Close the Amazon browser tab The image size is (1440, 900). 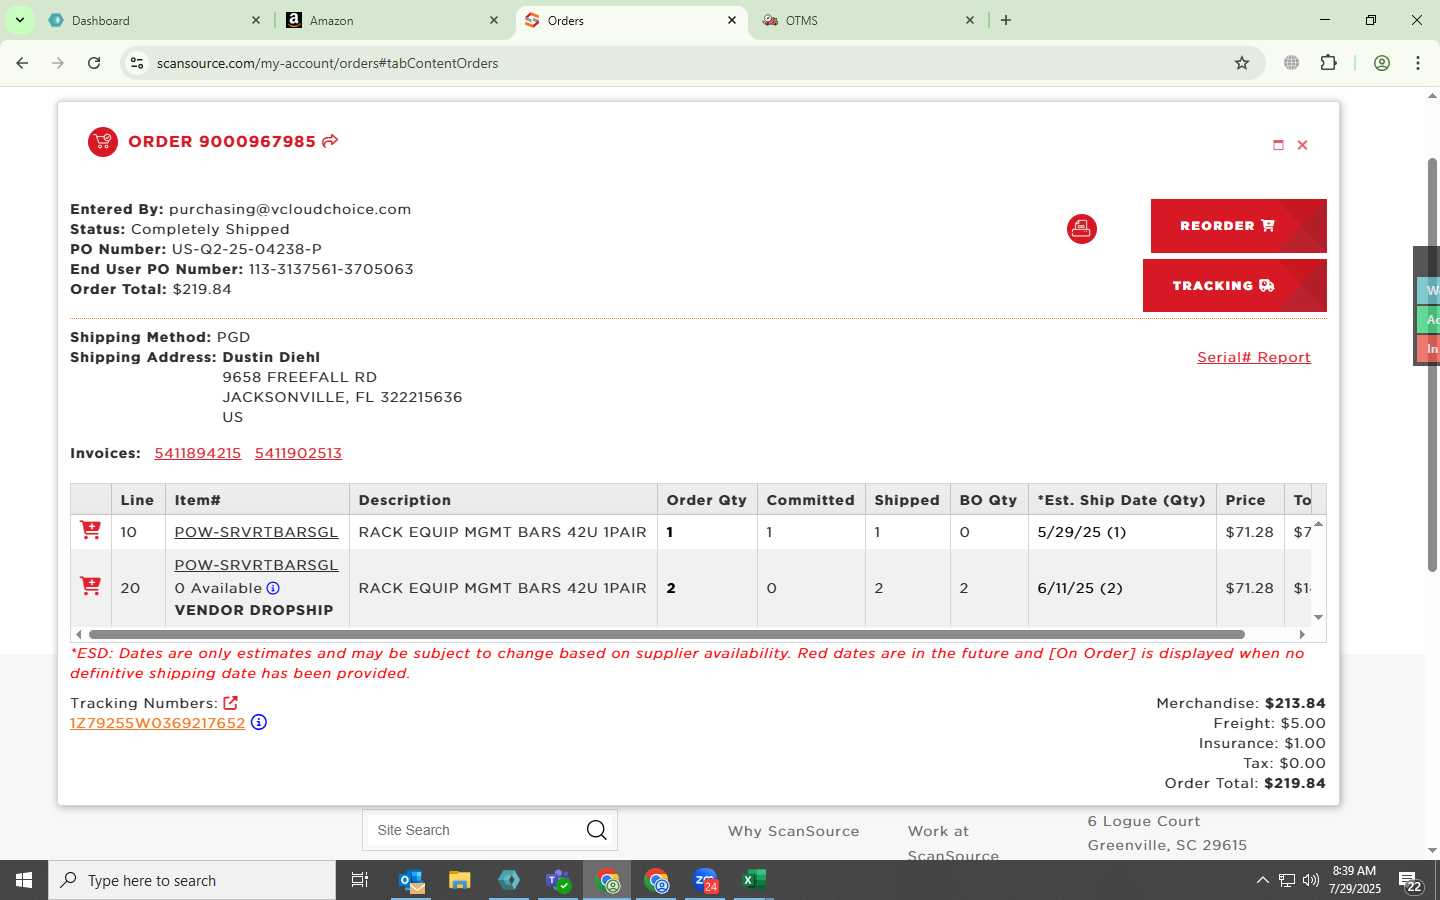coord(494,20)
